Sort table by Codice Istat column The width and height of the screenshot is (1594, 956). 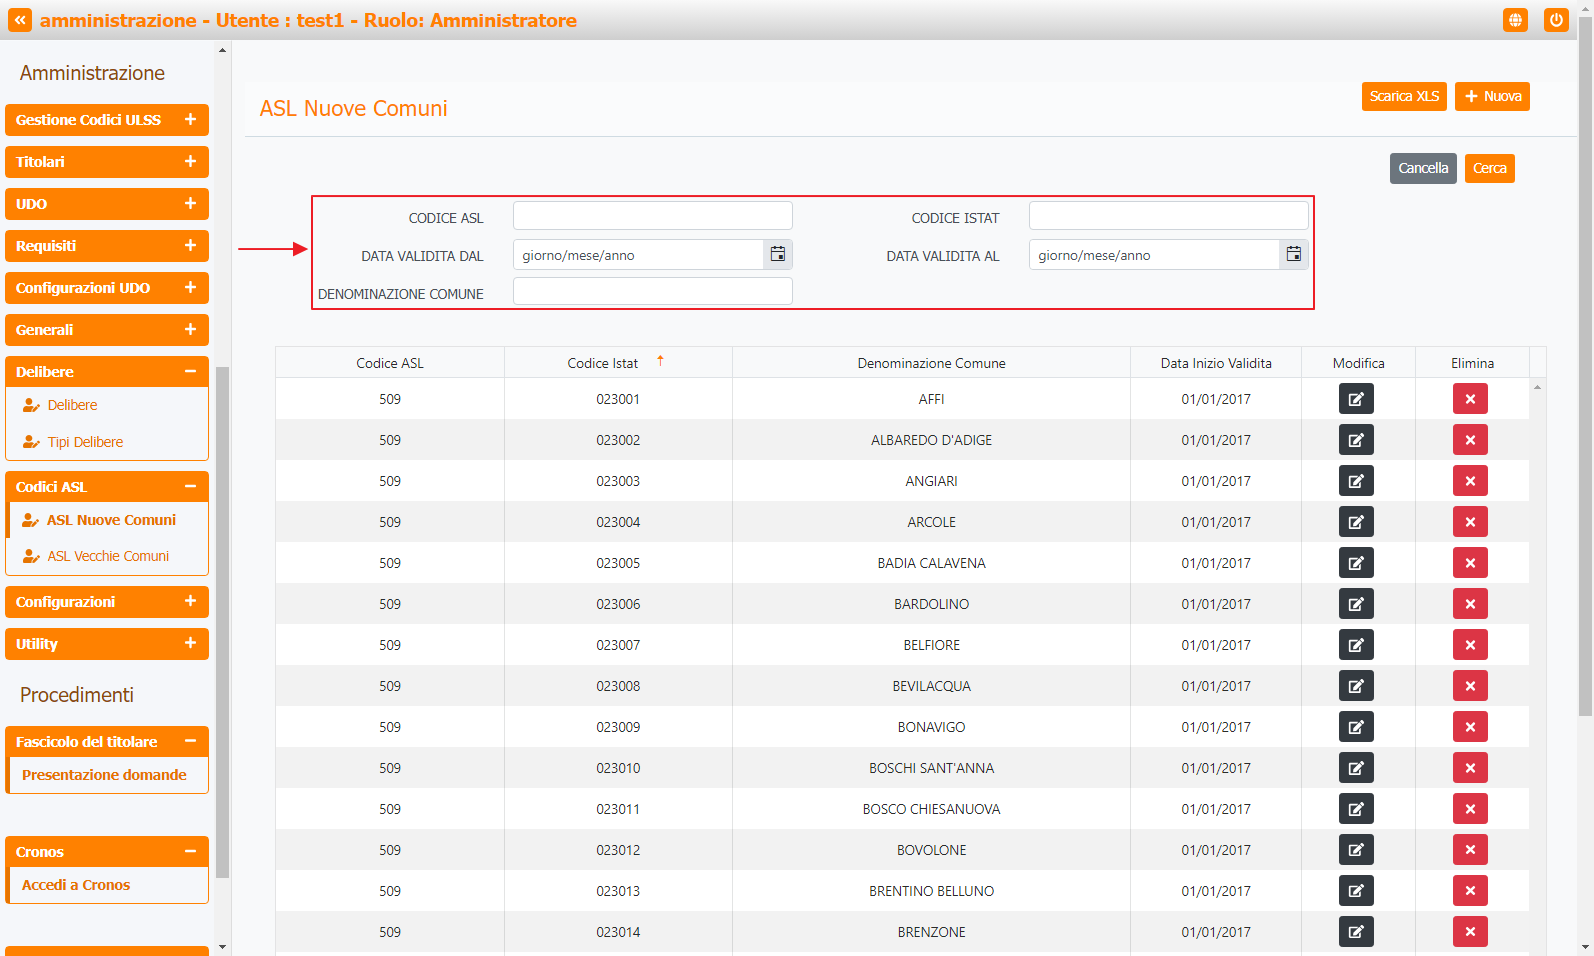coord(603,363)
